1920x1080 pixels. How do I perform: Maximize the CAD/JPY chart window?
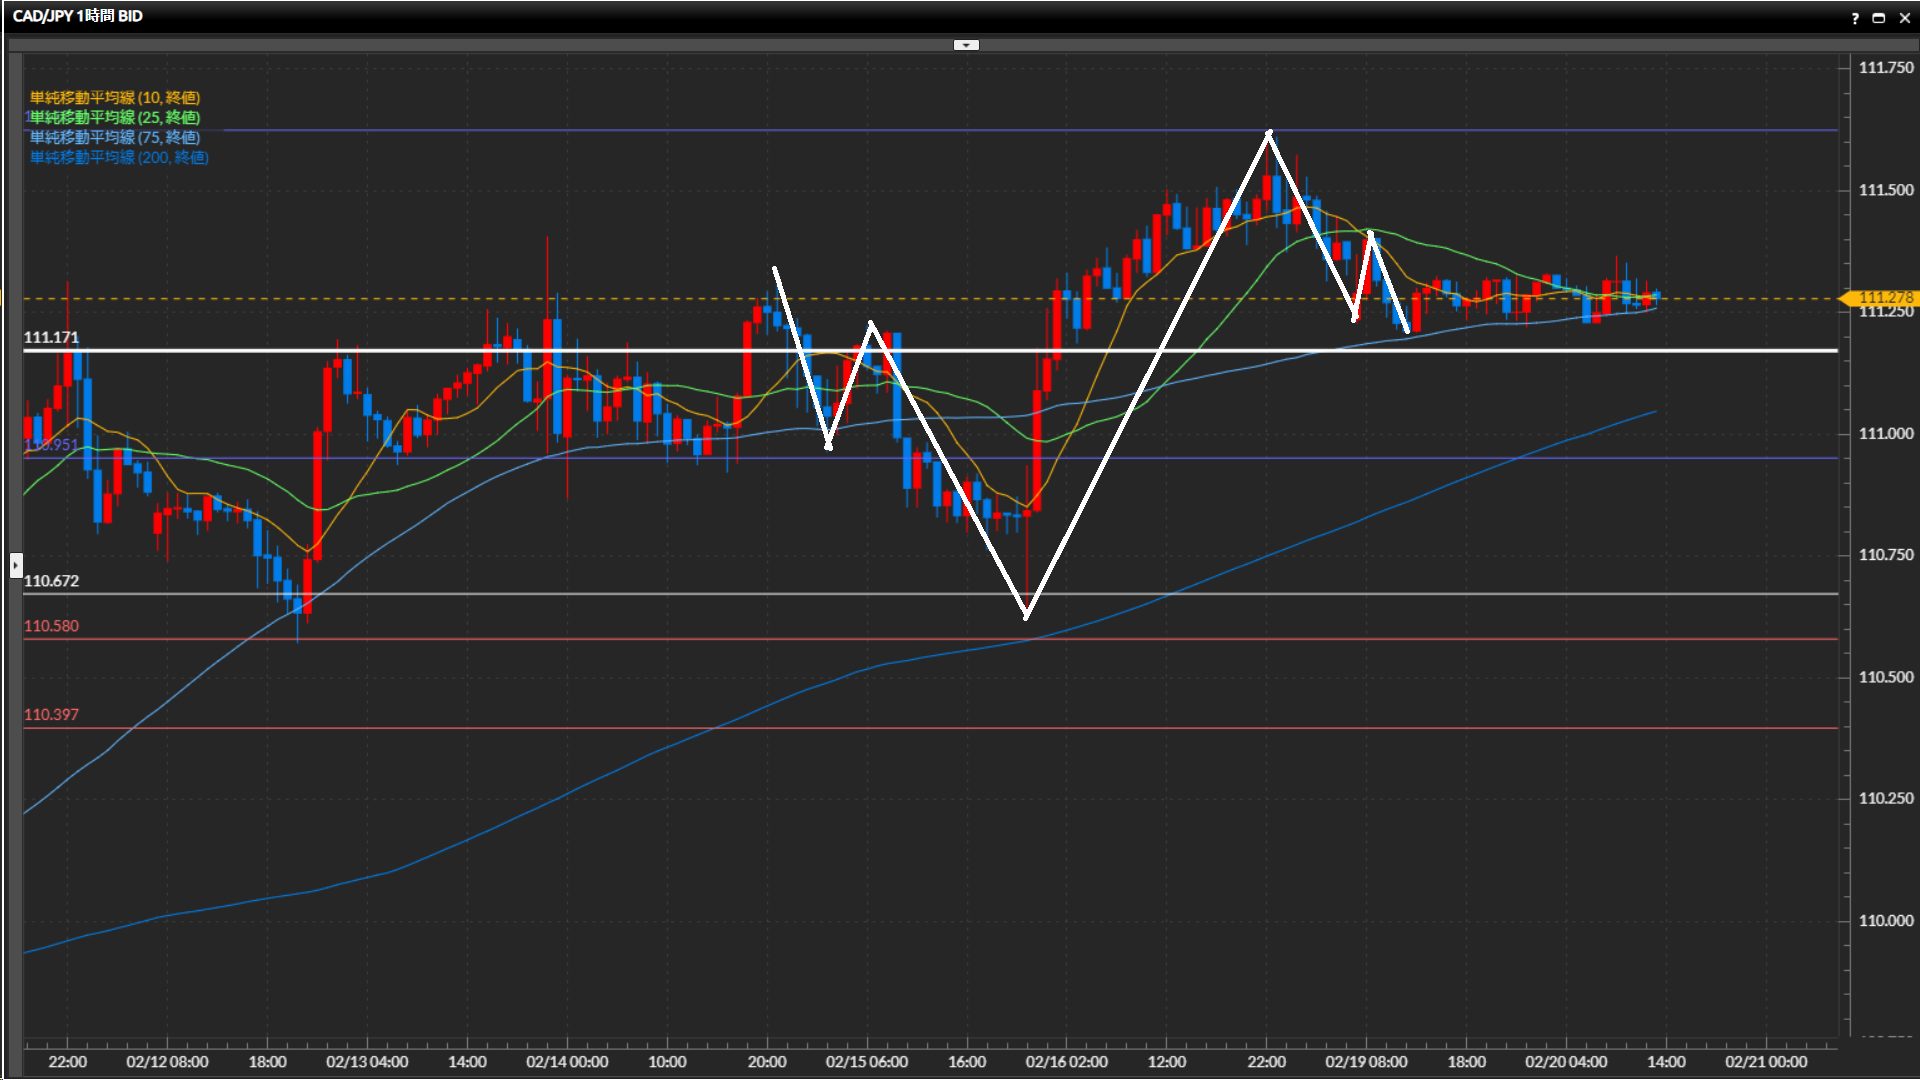[x=1879, y=18]
